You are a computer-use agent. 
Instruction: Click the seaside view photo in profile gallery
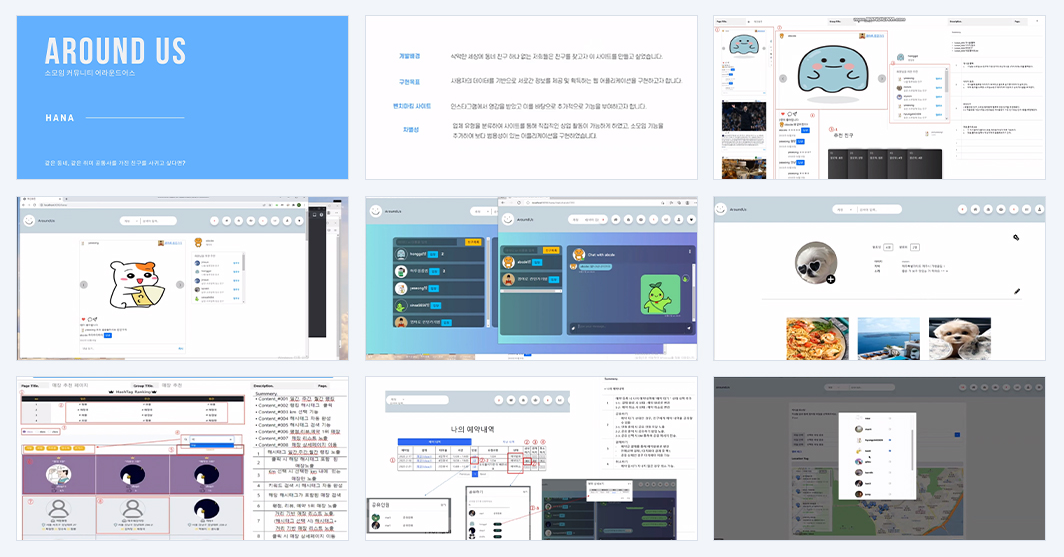pyautogui.click(x=888, y=338)
